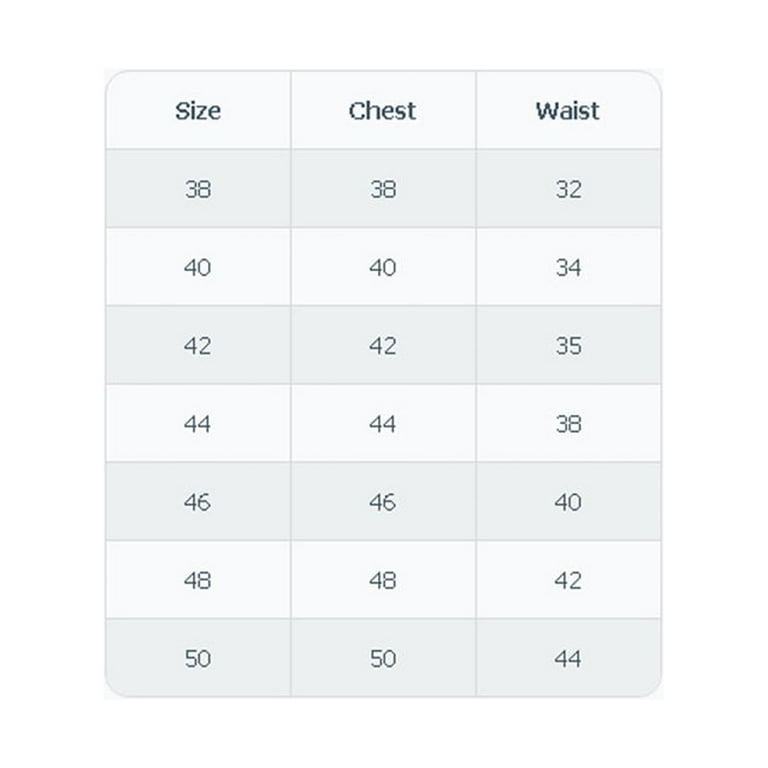Click chest value 50 cell
This screenshot has height=768, width=768.
coord(383,658)
